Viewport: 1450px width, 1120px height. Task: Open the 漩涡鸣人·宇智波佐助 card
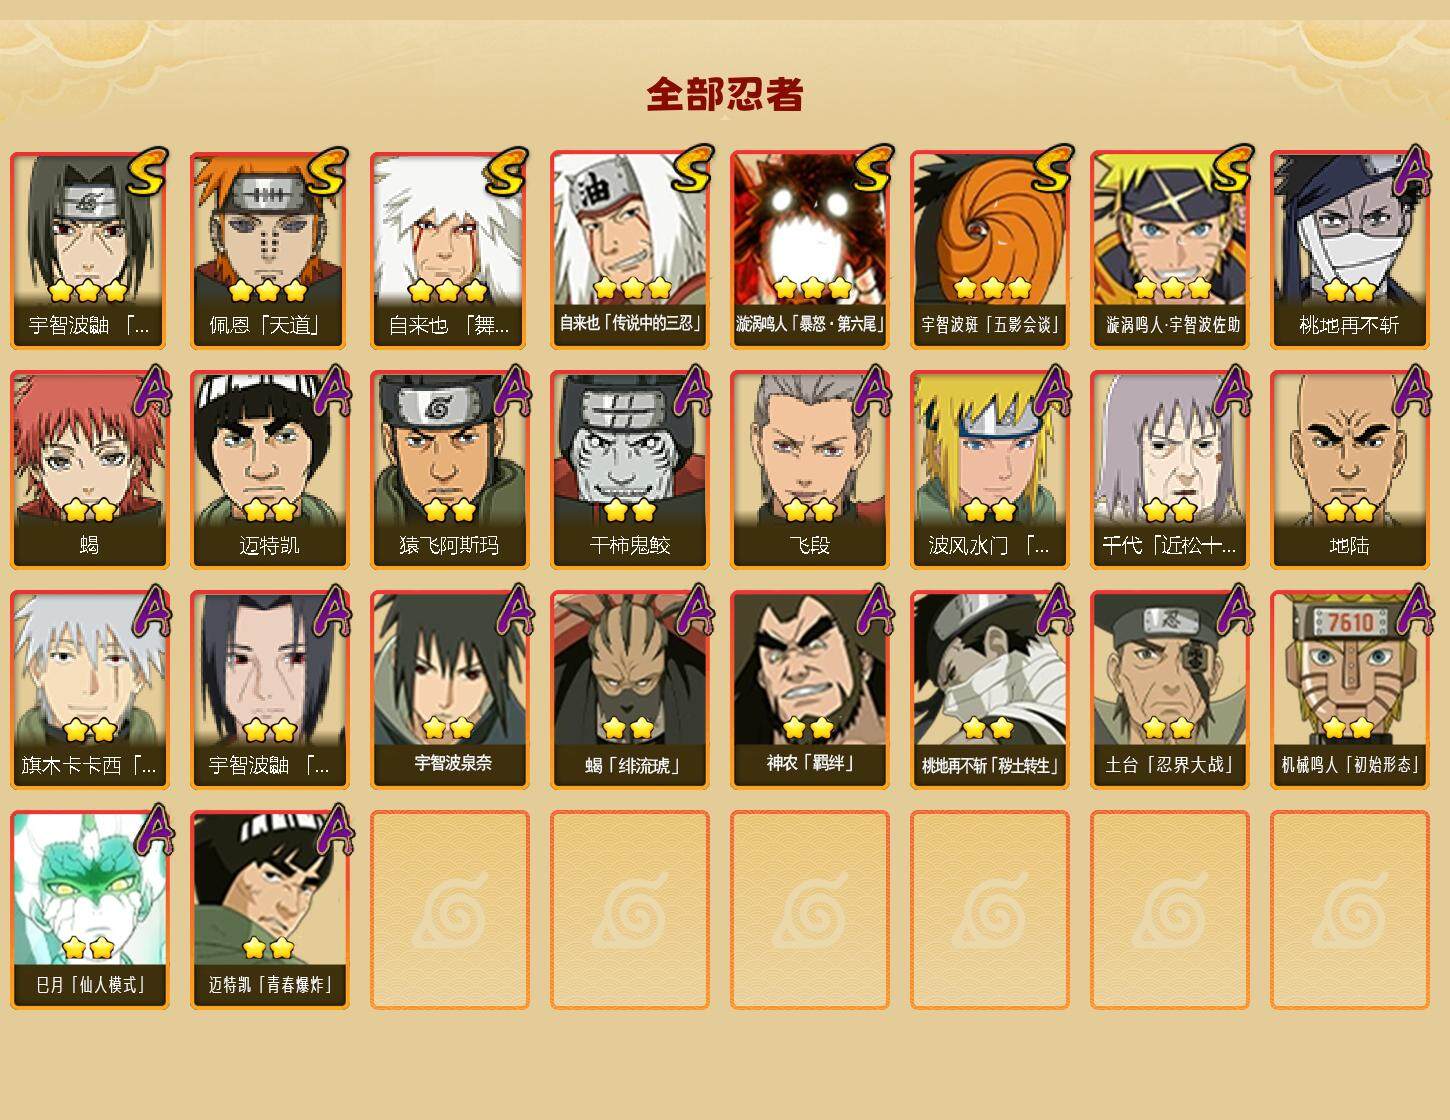pyautogui.click(x=1169, y=250)
